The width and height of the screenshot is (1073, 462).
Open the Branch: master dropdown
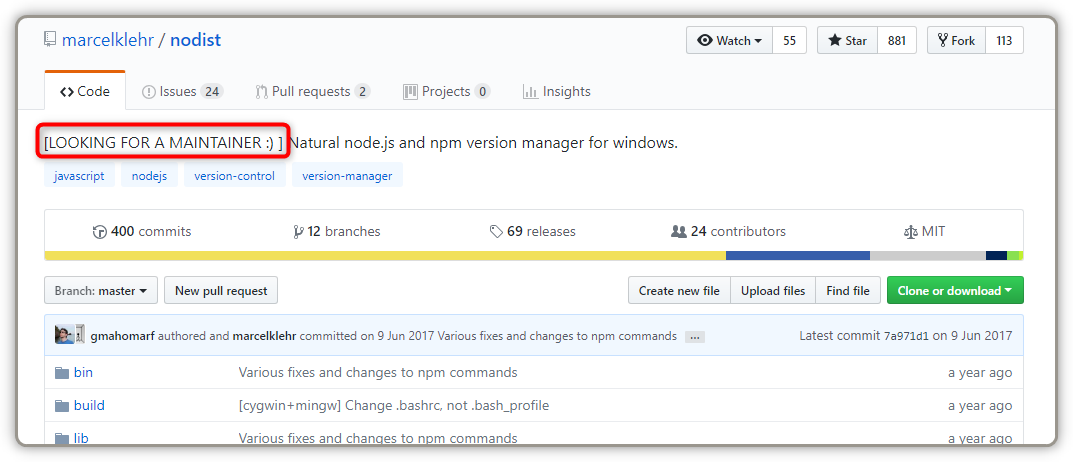point(101,290)
